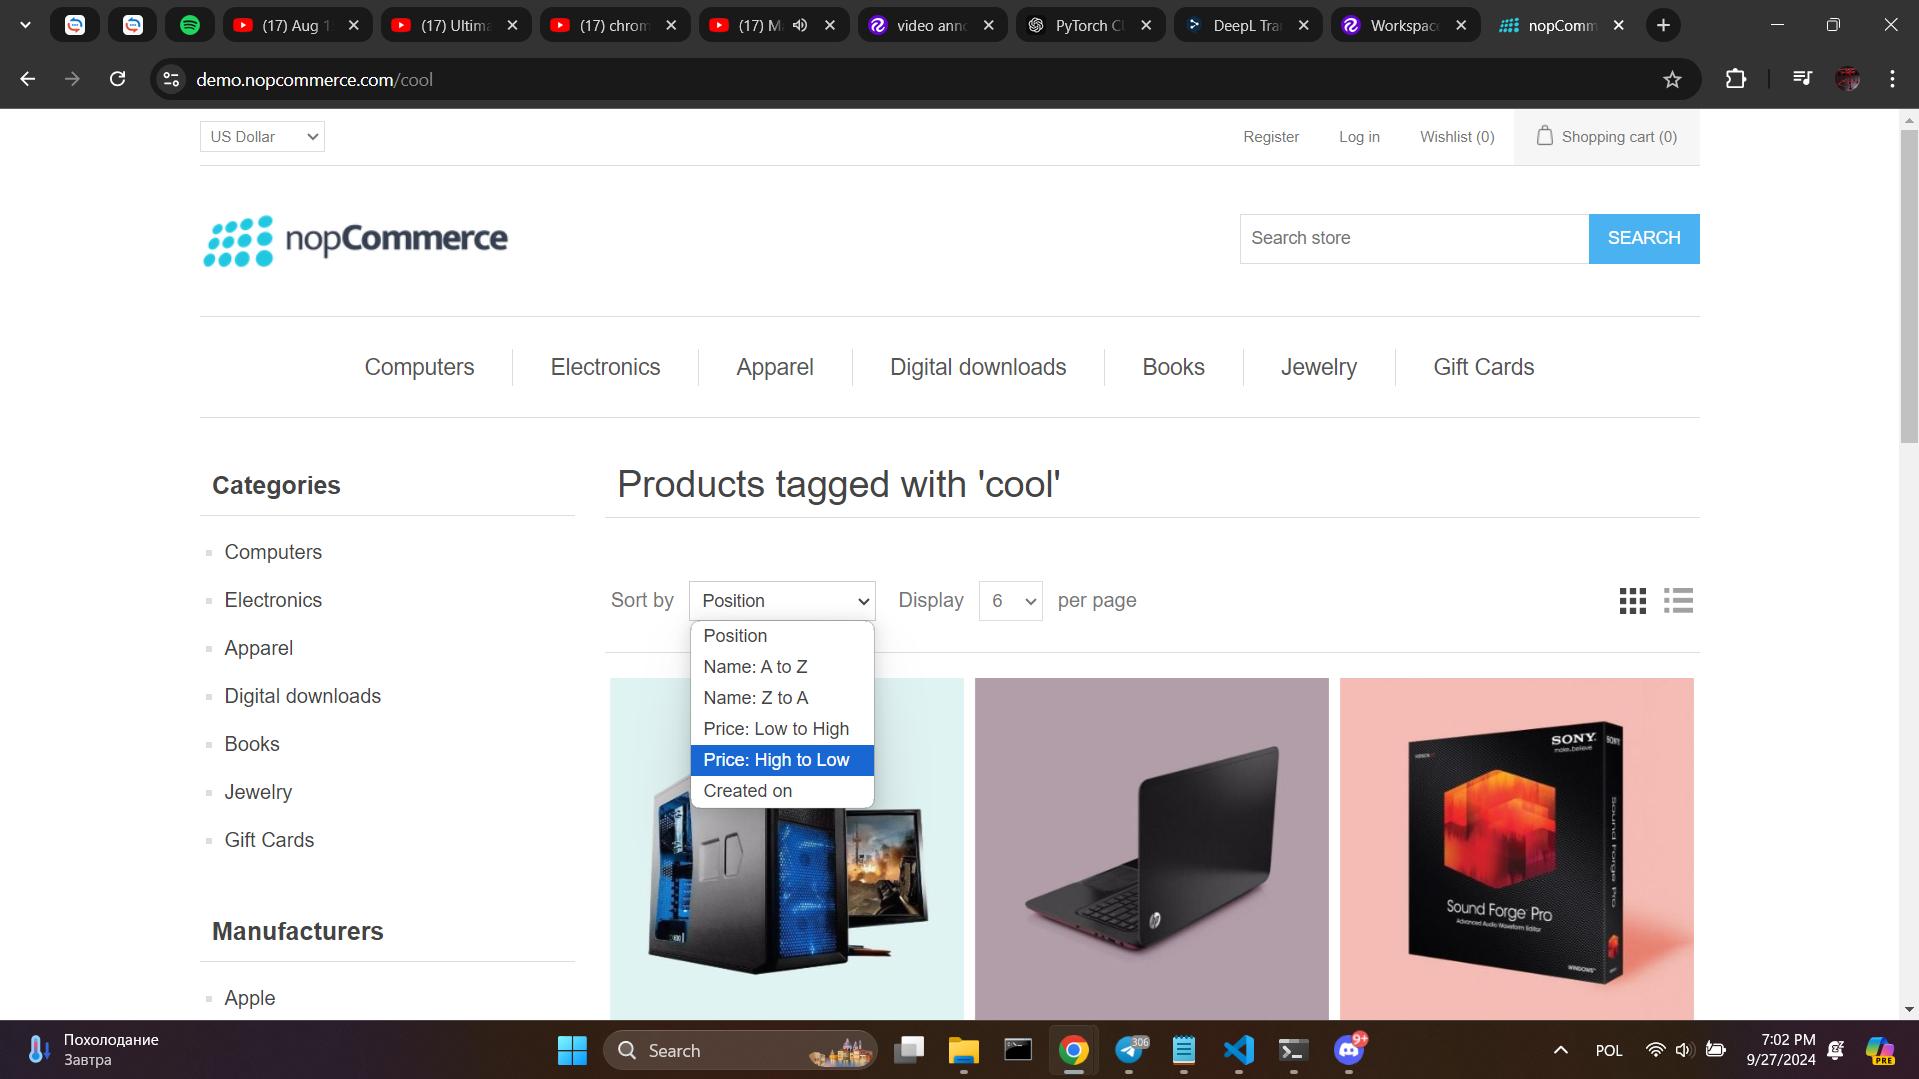The image size is (1919, 1079).
Task: Open the Display per page dropdown
Action: coord(1010,601)
